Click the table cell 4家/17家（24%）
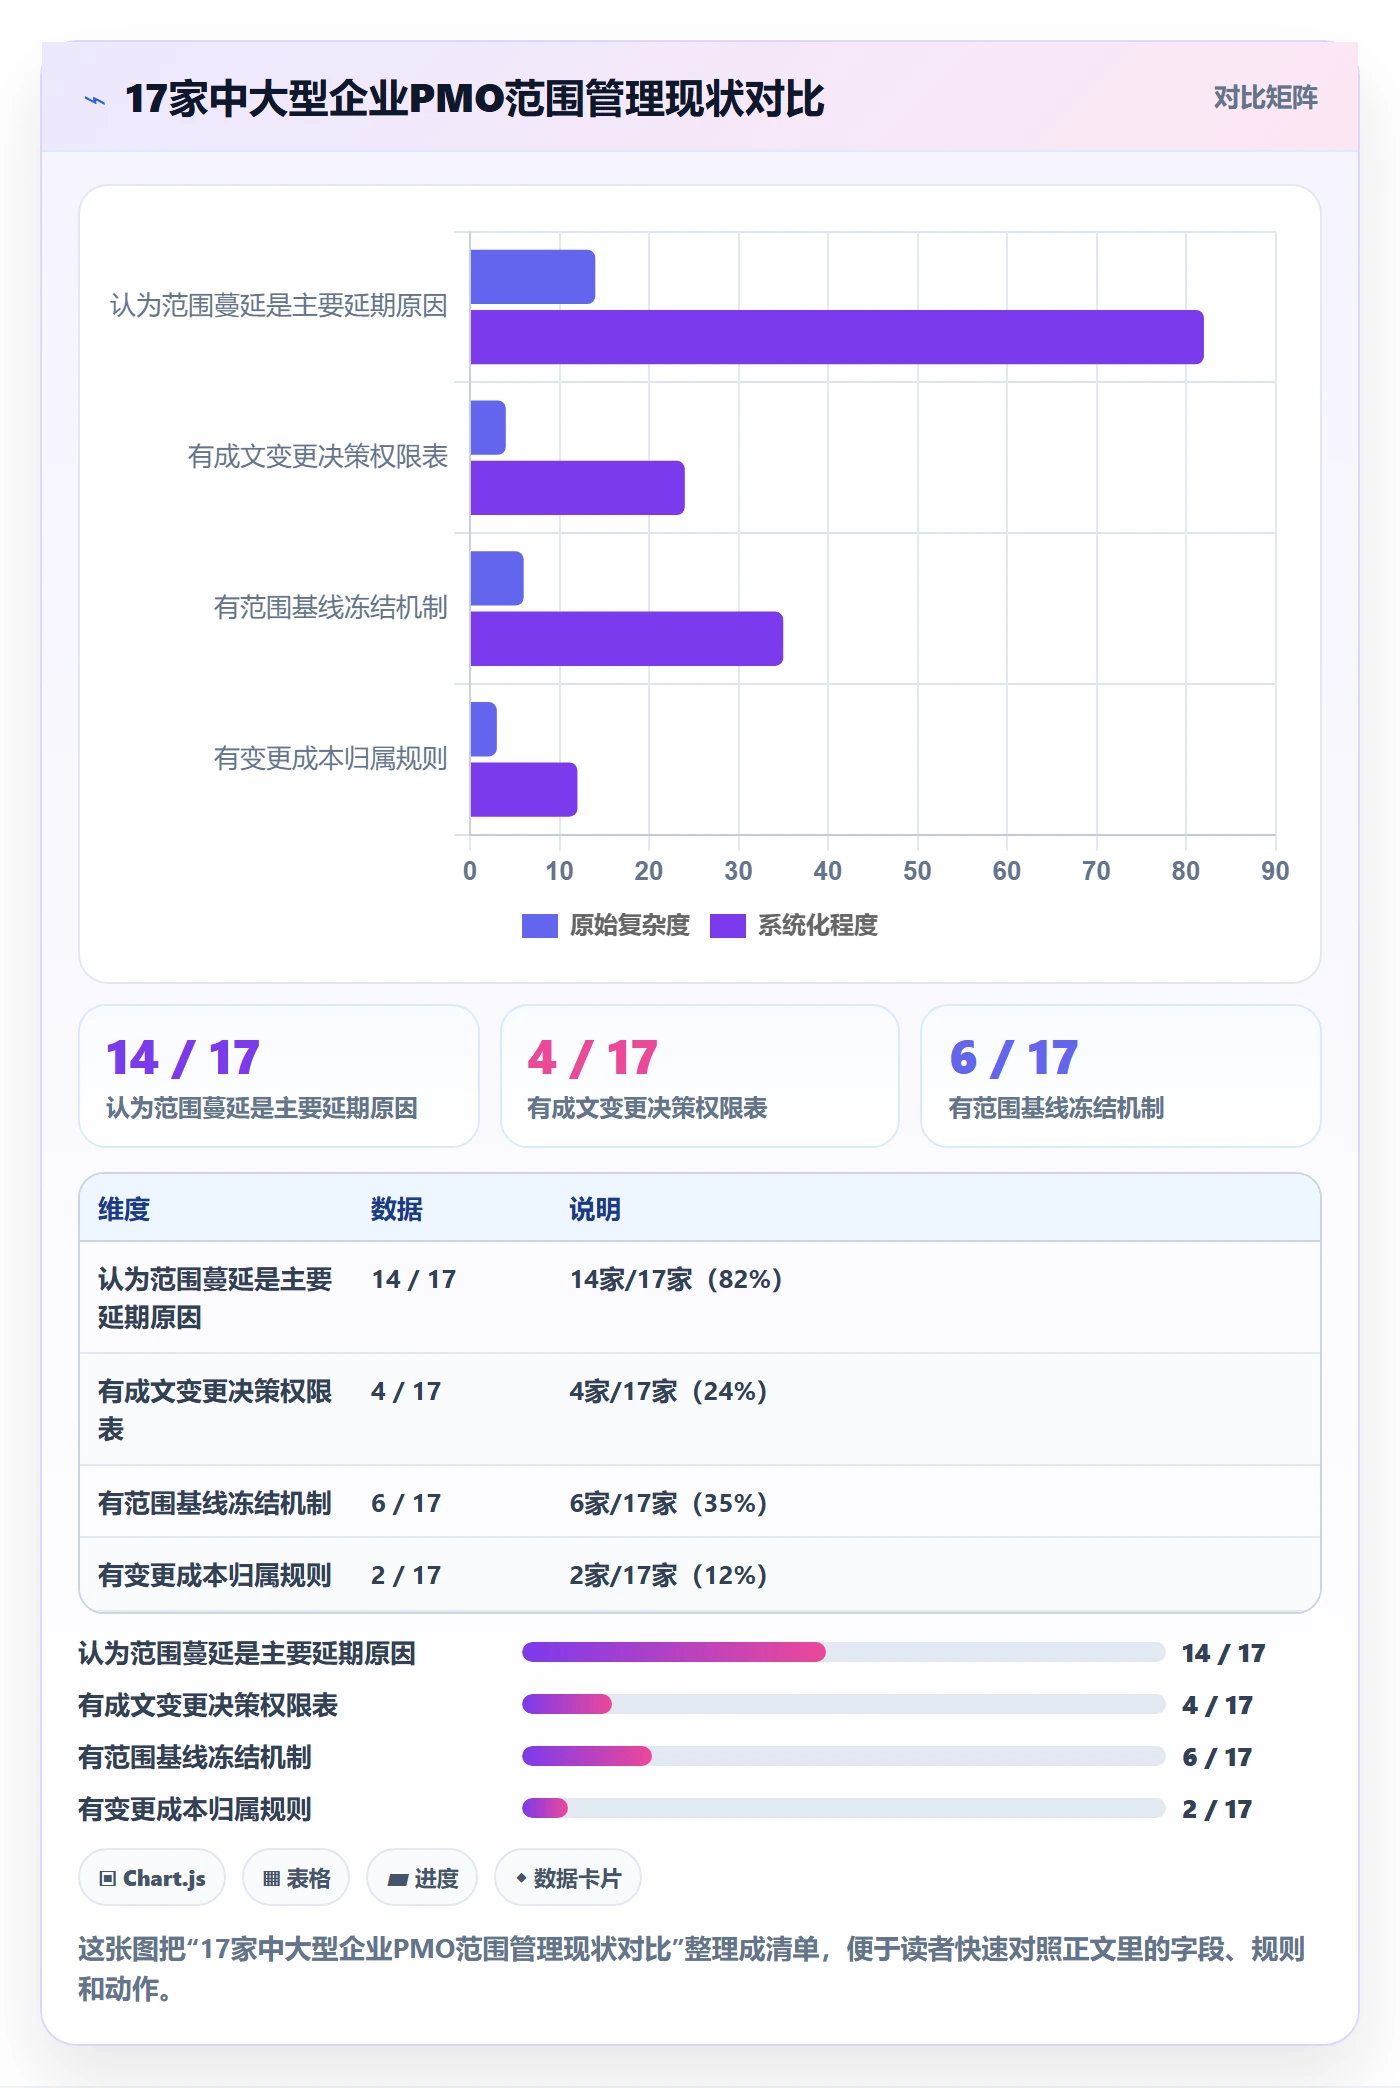 click(668, 1391)
